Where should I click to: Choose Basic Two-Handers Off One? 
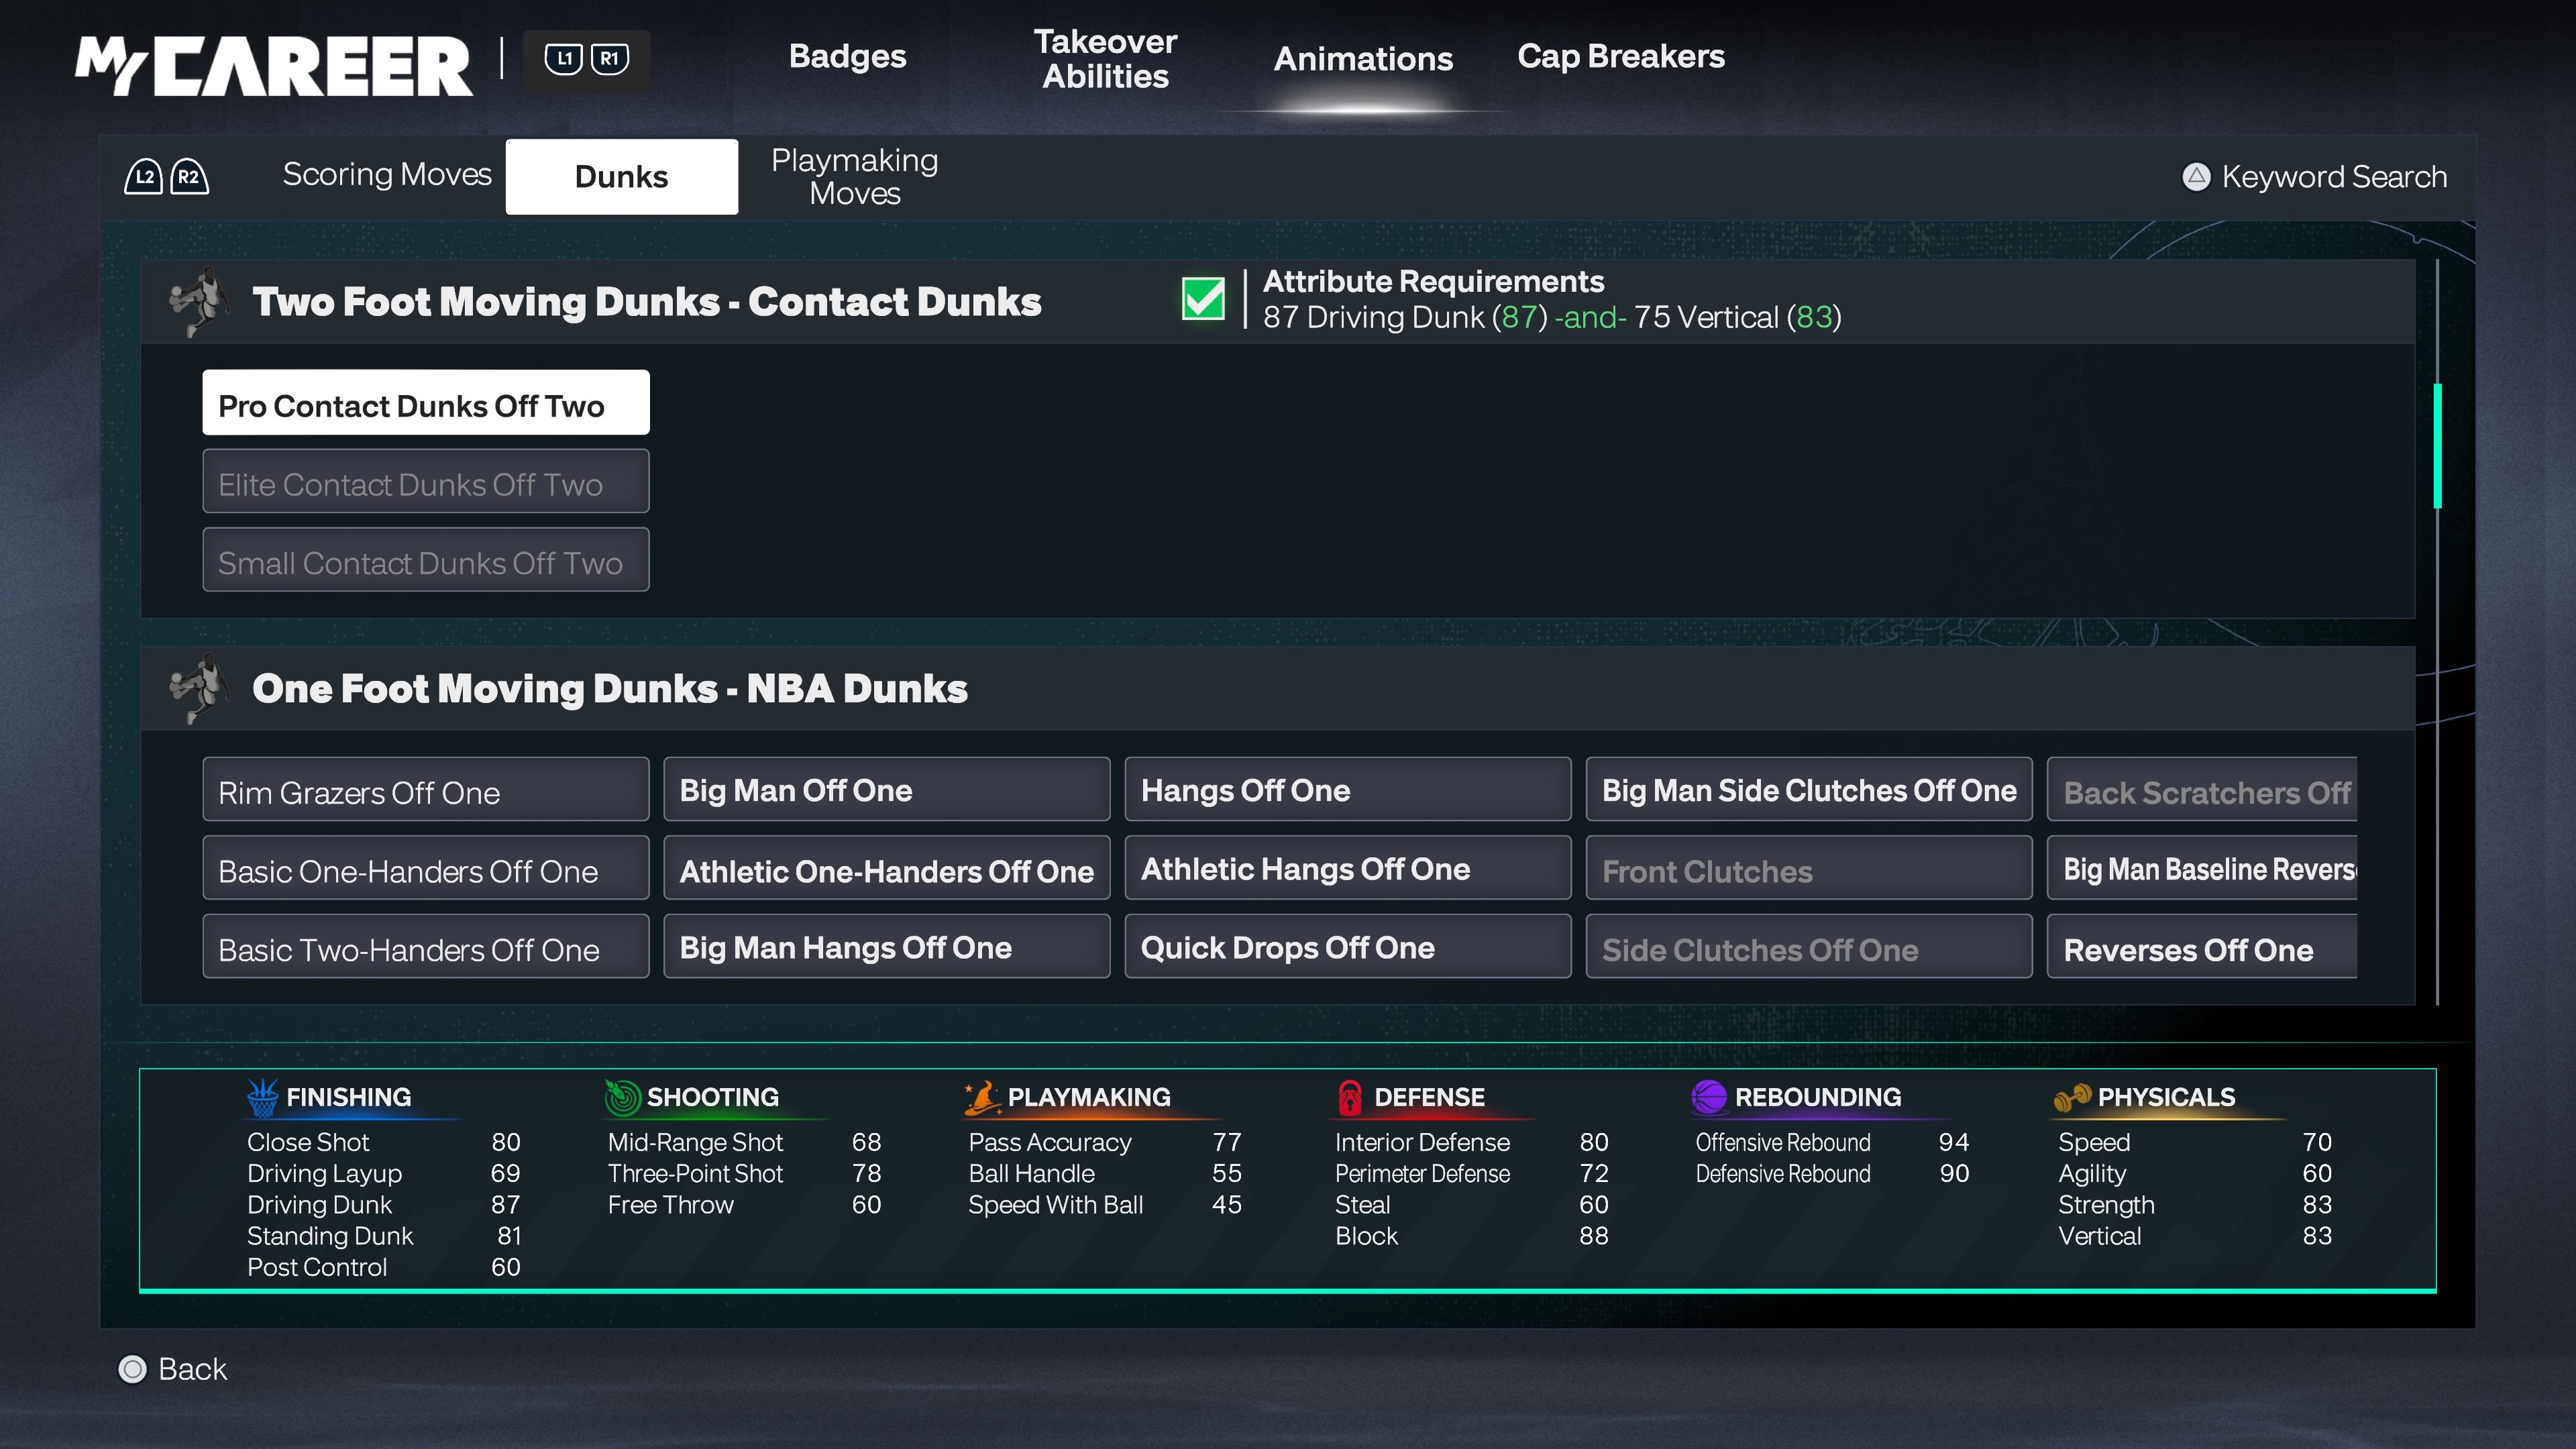[426, 946]
